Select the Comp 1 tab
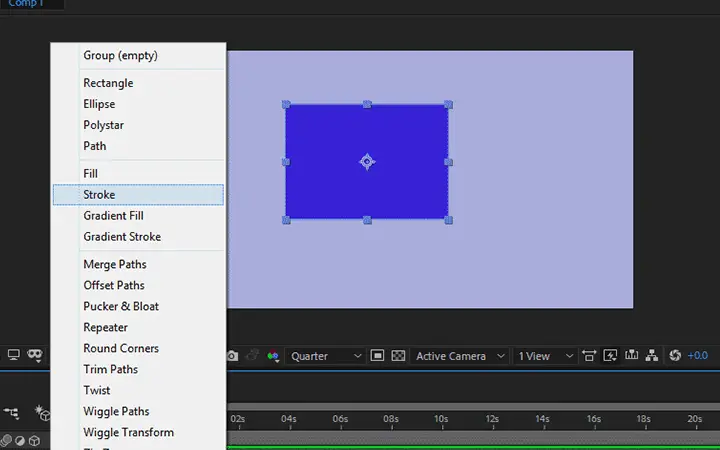Screen dimensions: 720x450 (26, 4)
